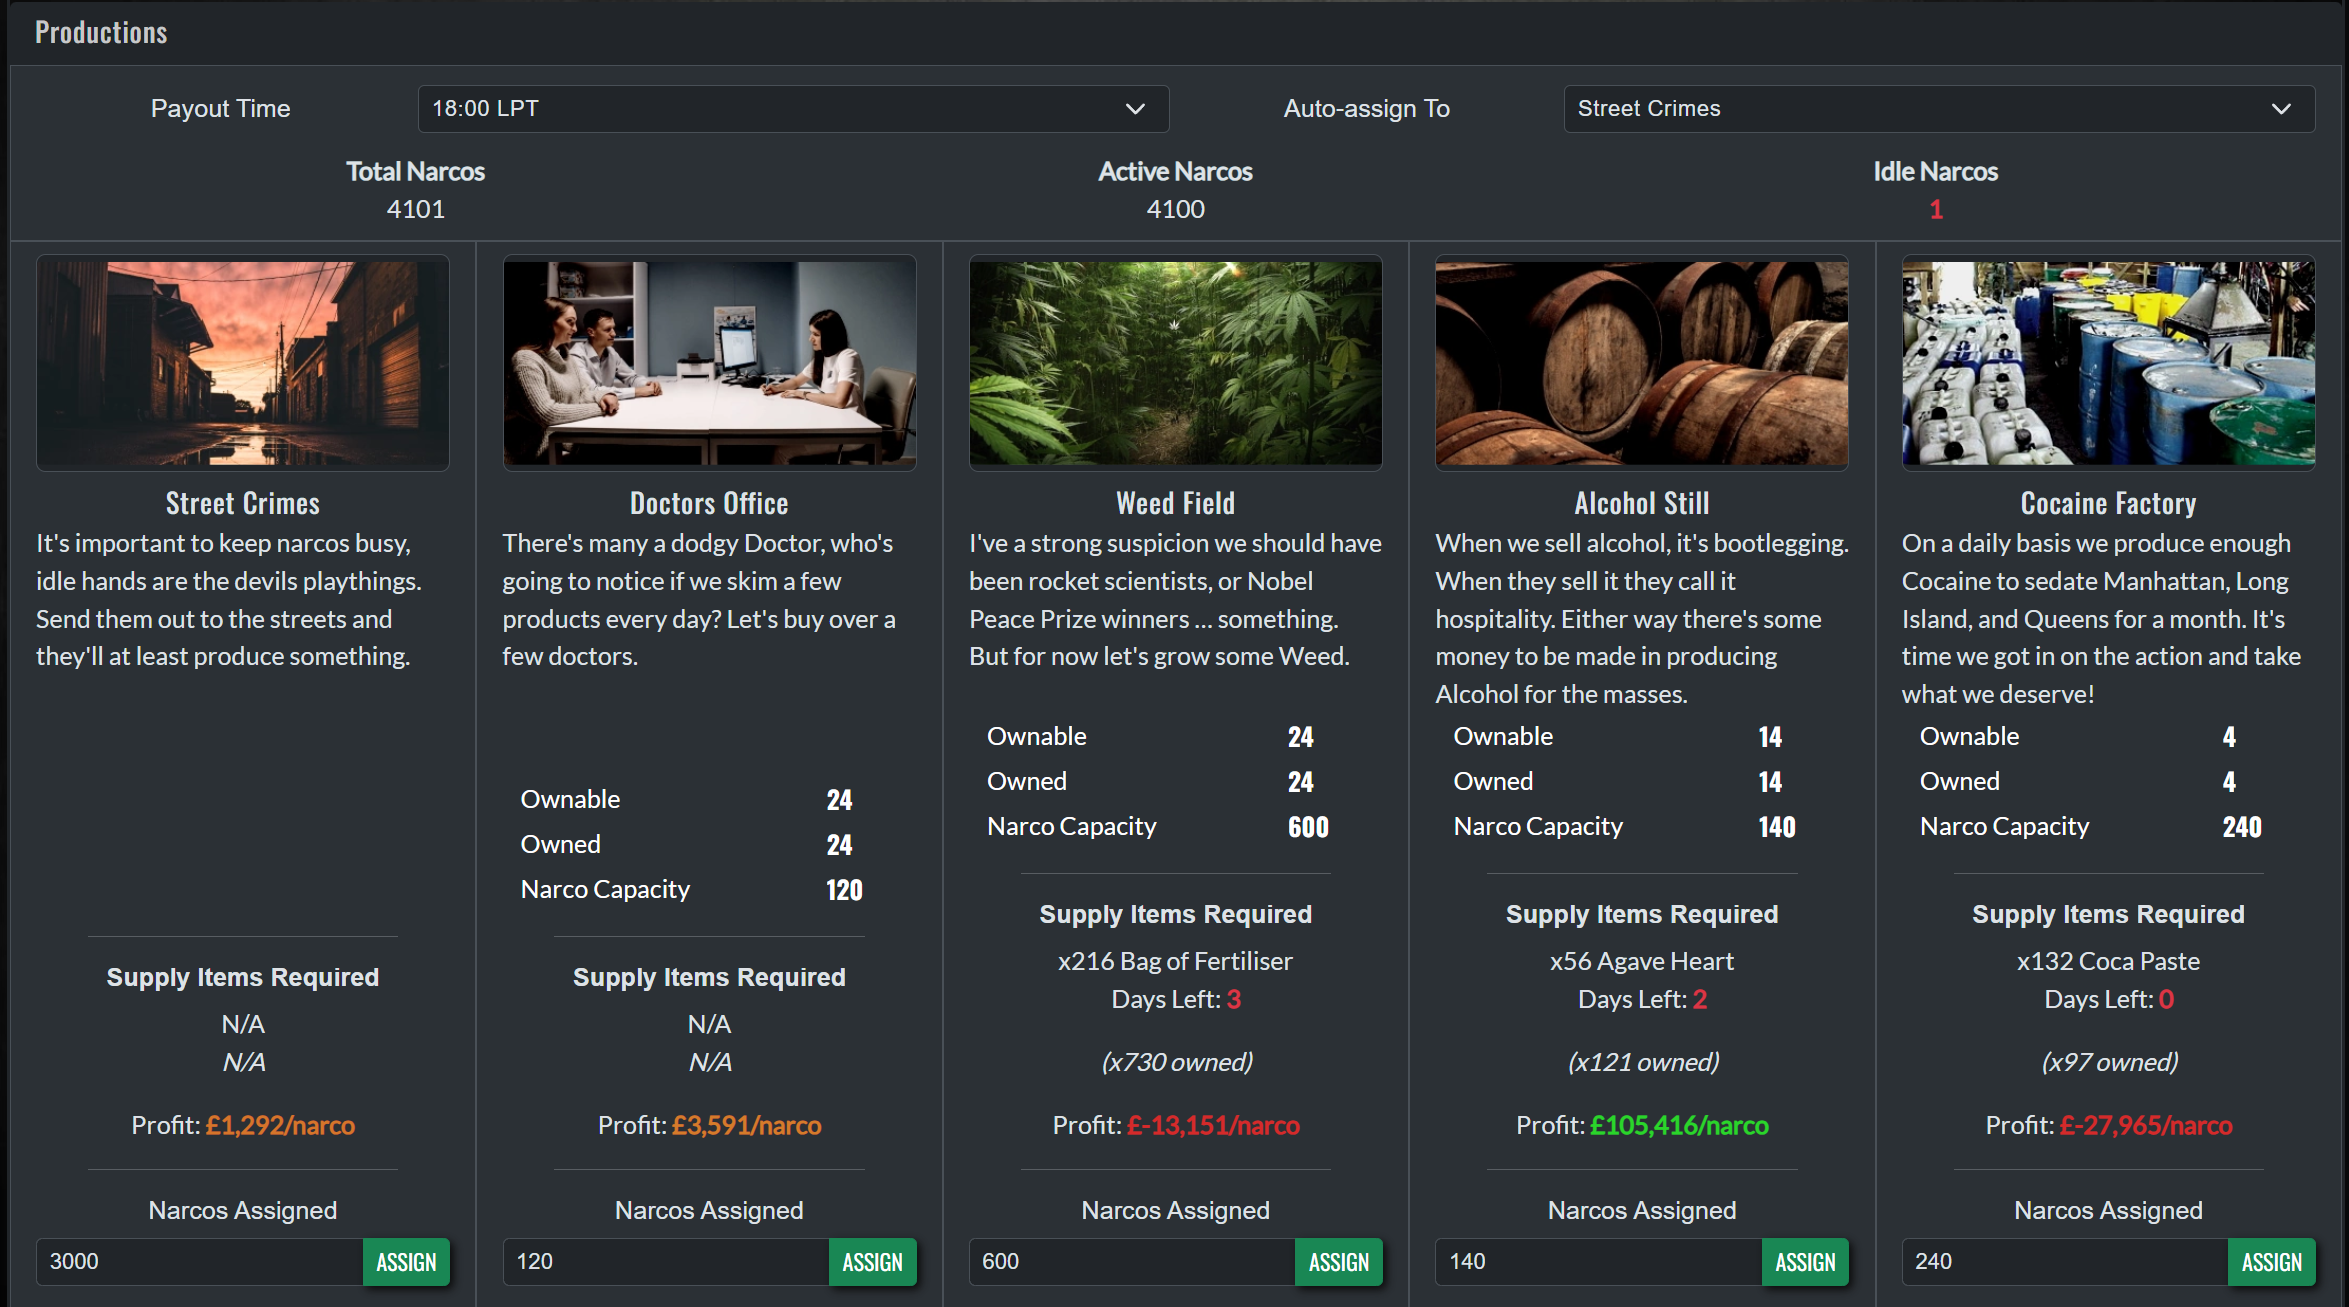Click the Street Crimes alley image

coord(243,363)
